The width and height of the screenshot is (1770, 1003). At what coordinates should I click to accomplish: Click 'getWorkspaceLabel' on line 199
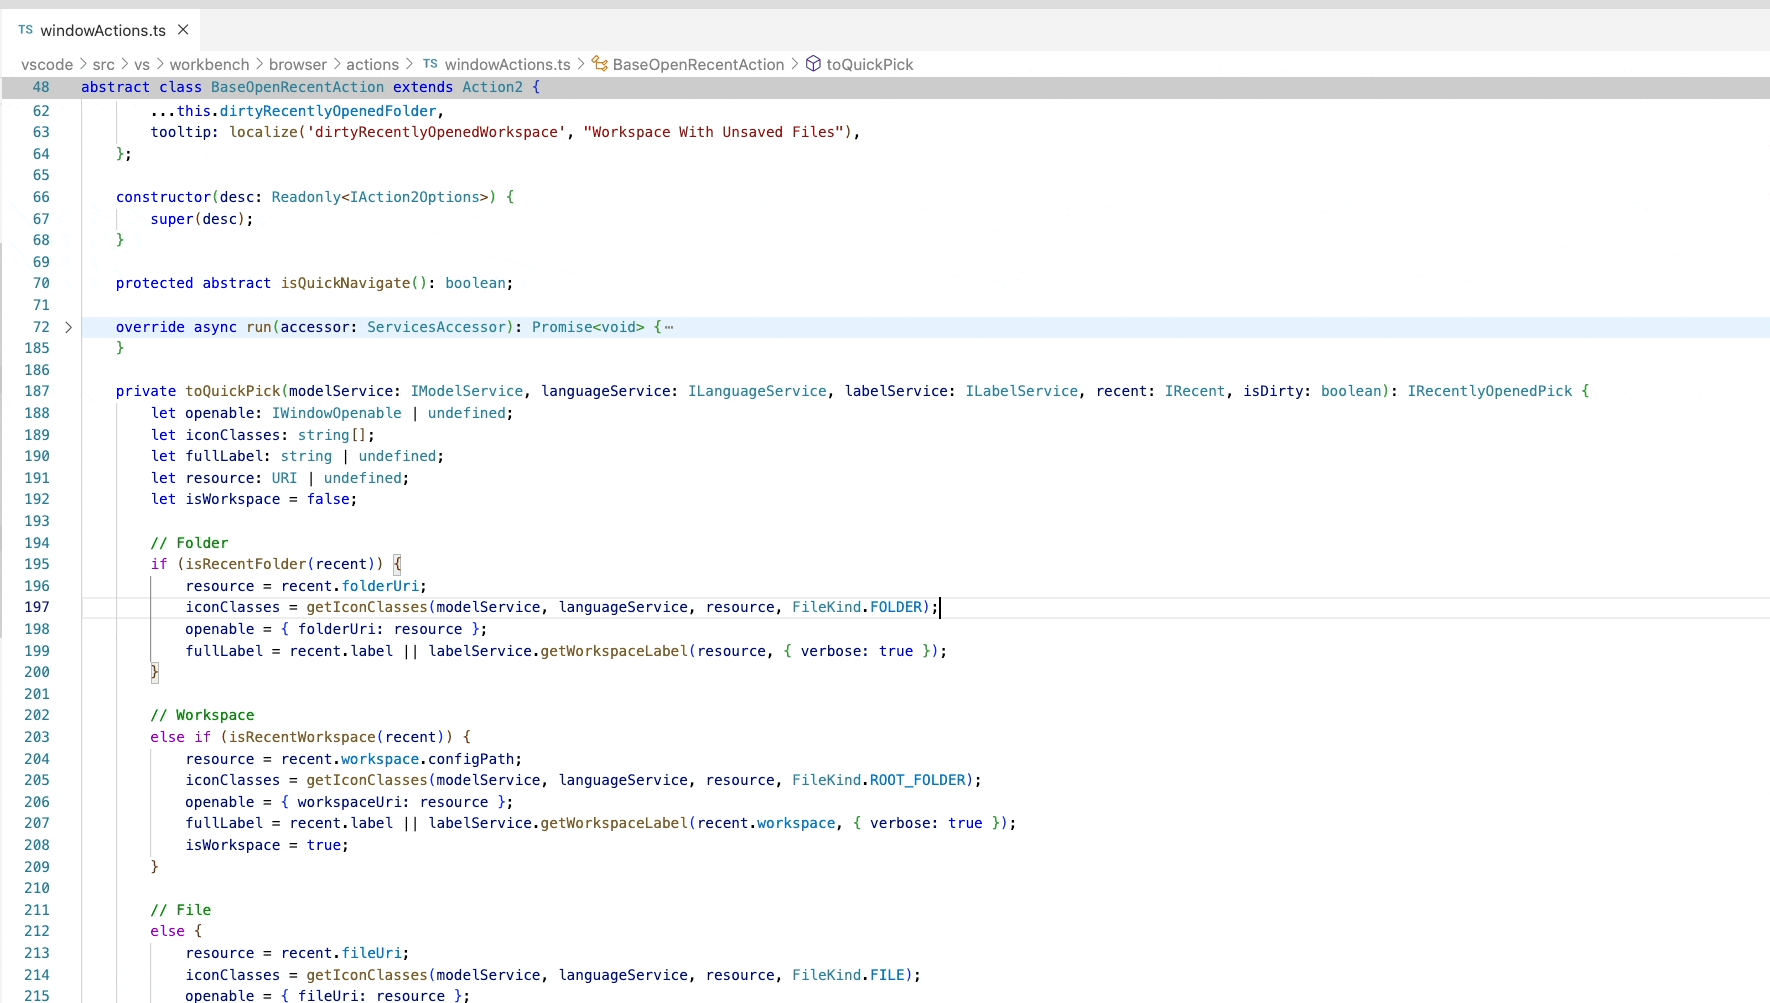(614, 651)
